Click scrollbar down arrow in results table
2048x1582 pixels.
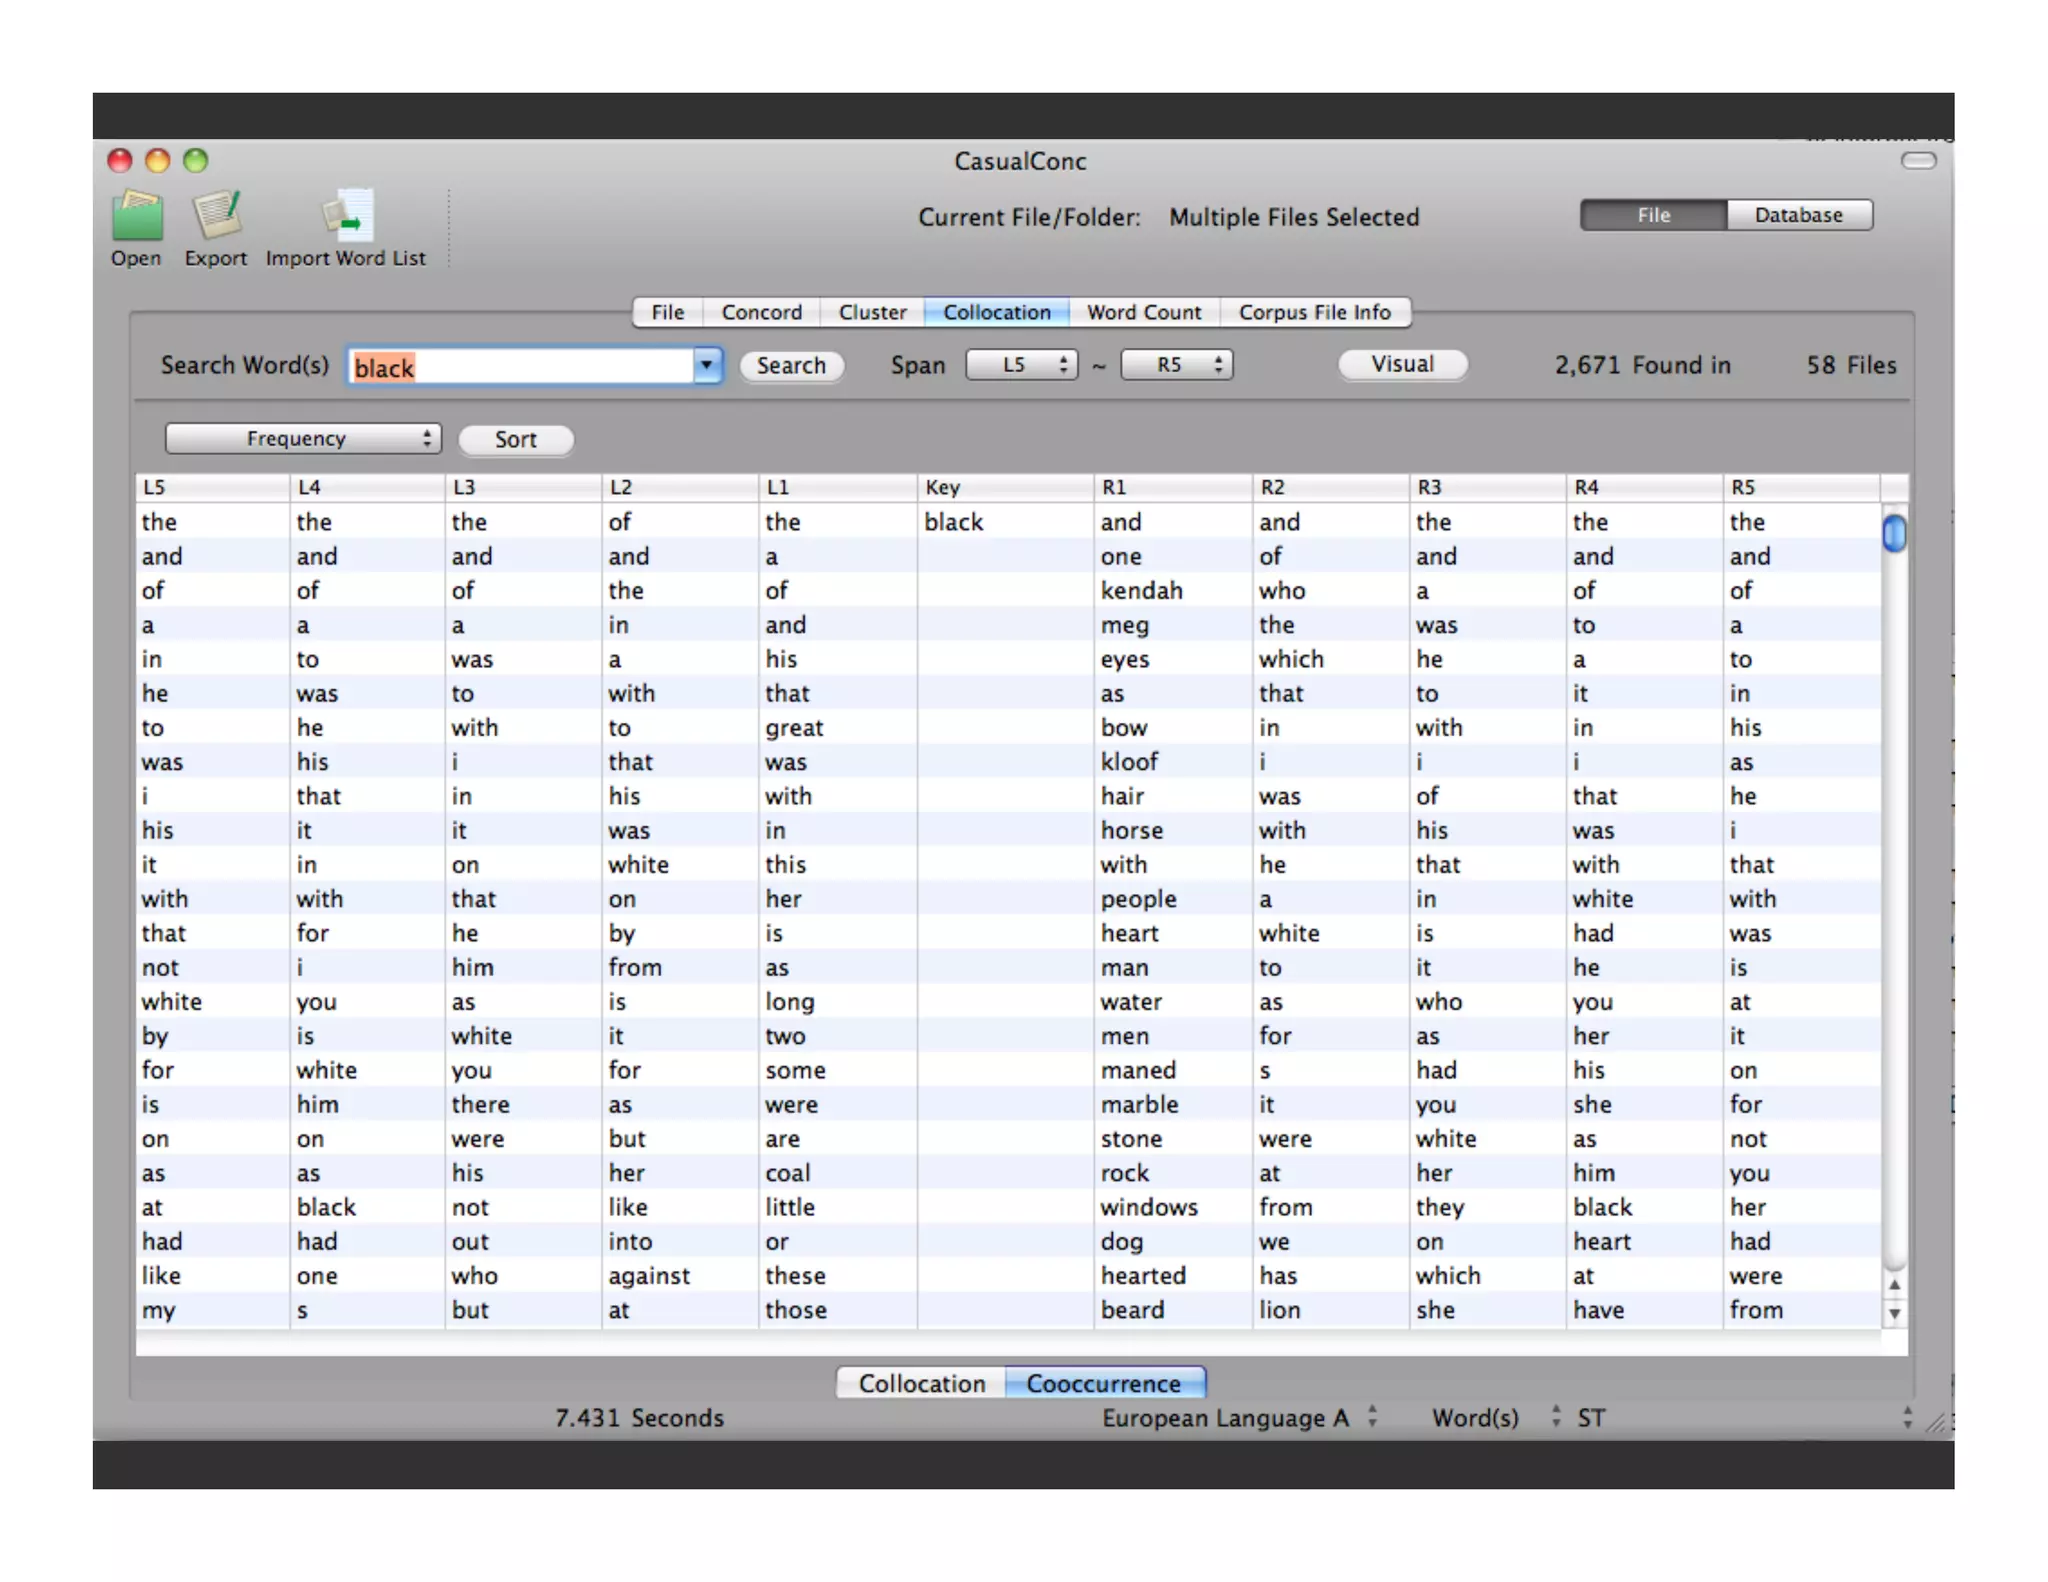pos(1894,1313)
